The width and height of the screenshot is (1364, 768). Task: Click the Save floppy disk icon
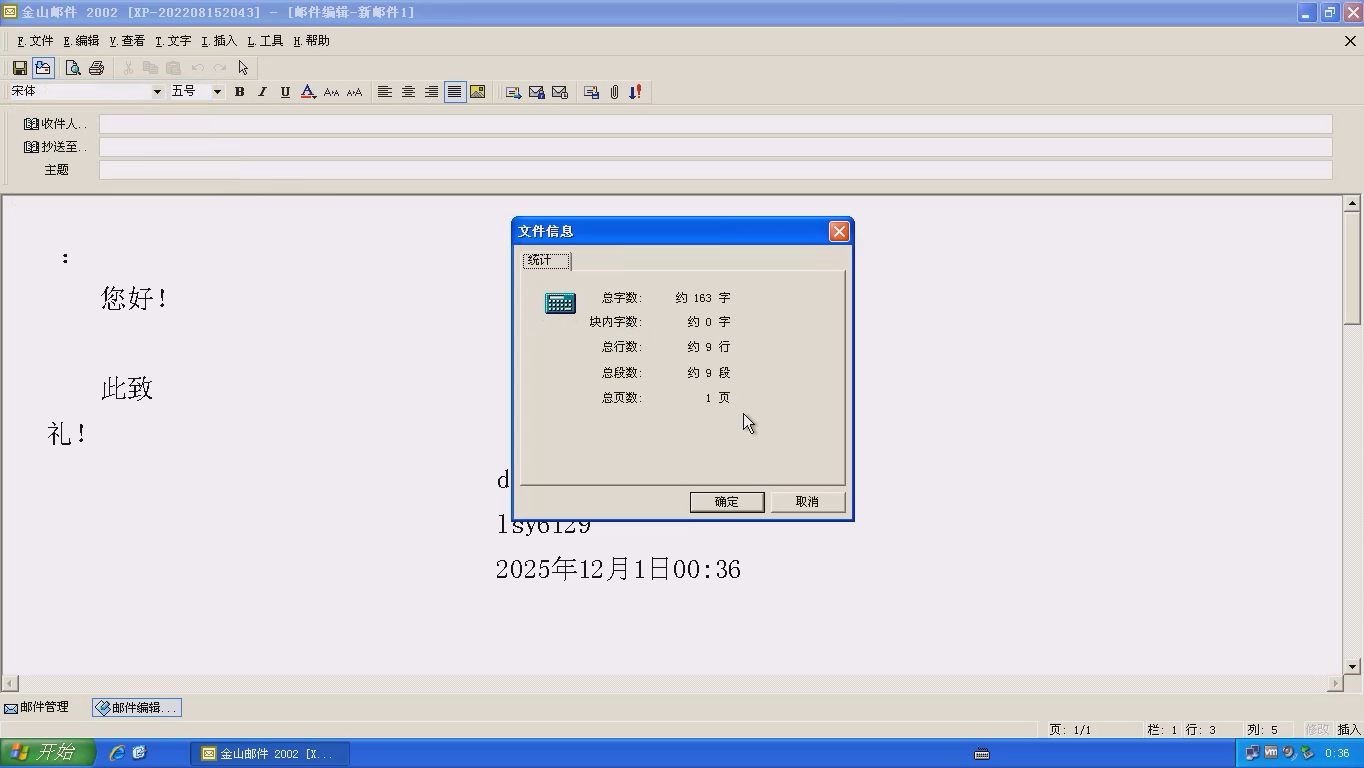click(x=19, y=68)
